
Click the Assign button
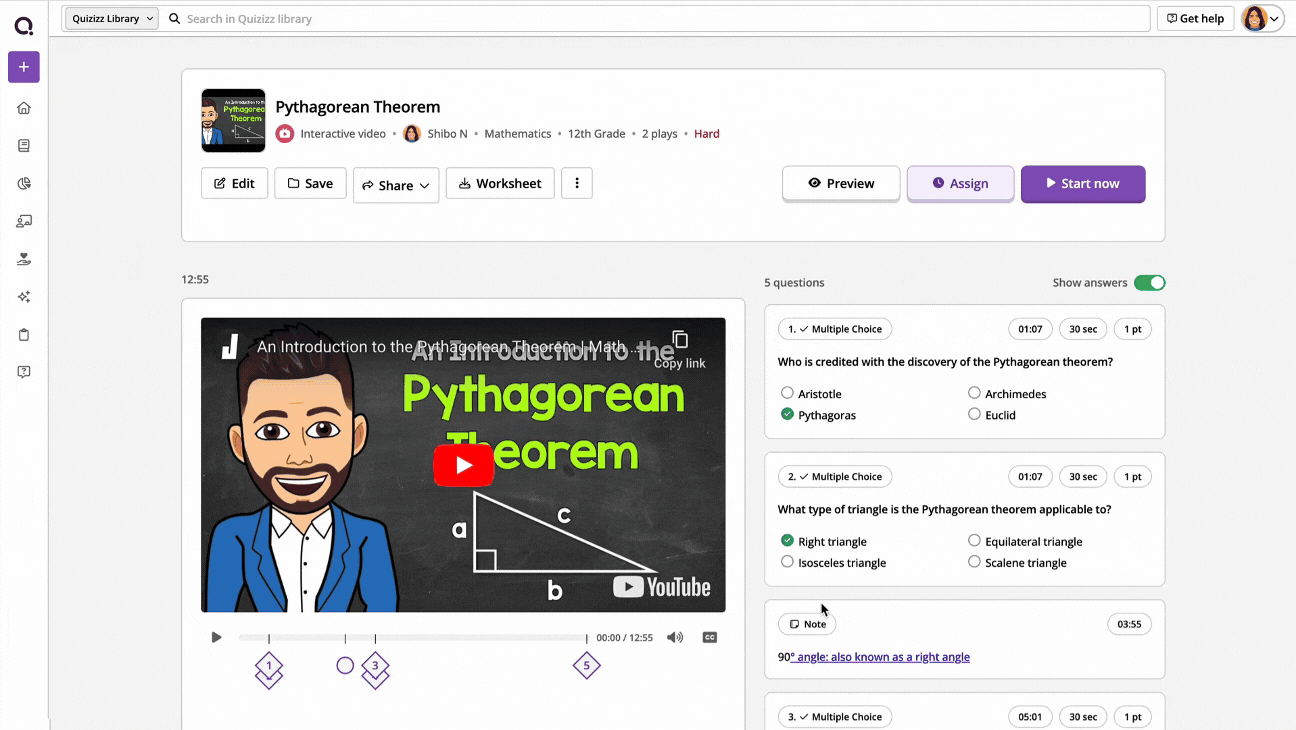click(960, 184)
